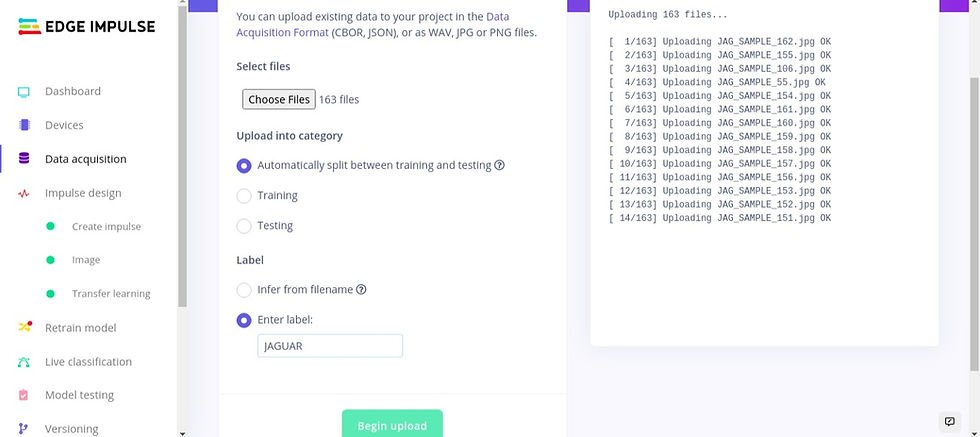The width and height of the screenshot is (980, 437).
Task: Open the chat feedback icon at bottom right
Action: tap(949, 421)
